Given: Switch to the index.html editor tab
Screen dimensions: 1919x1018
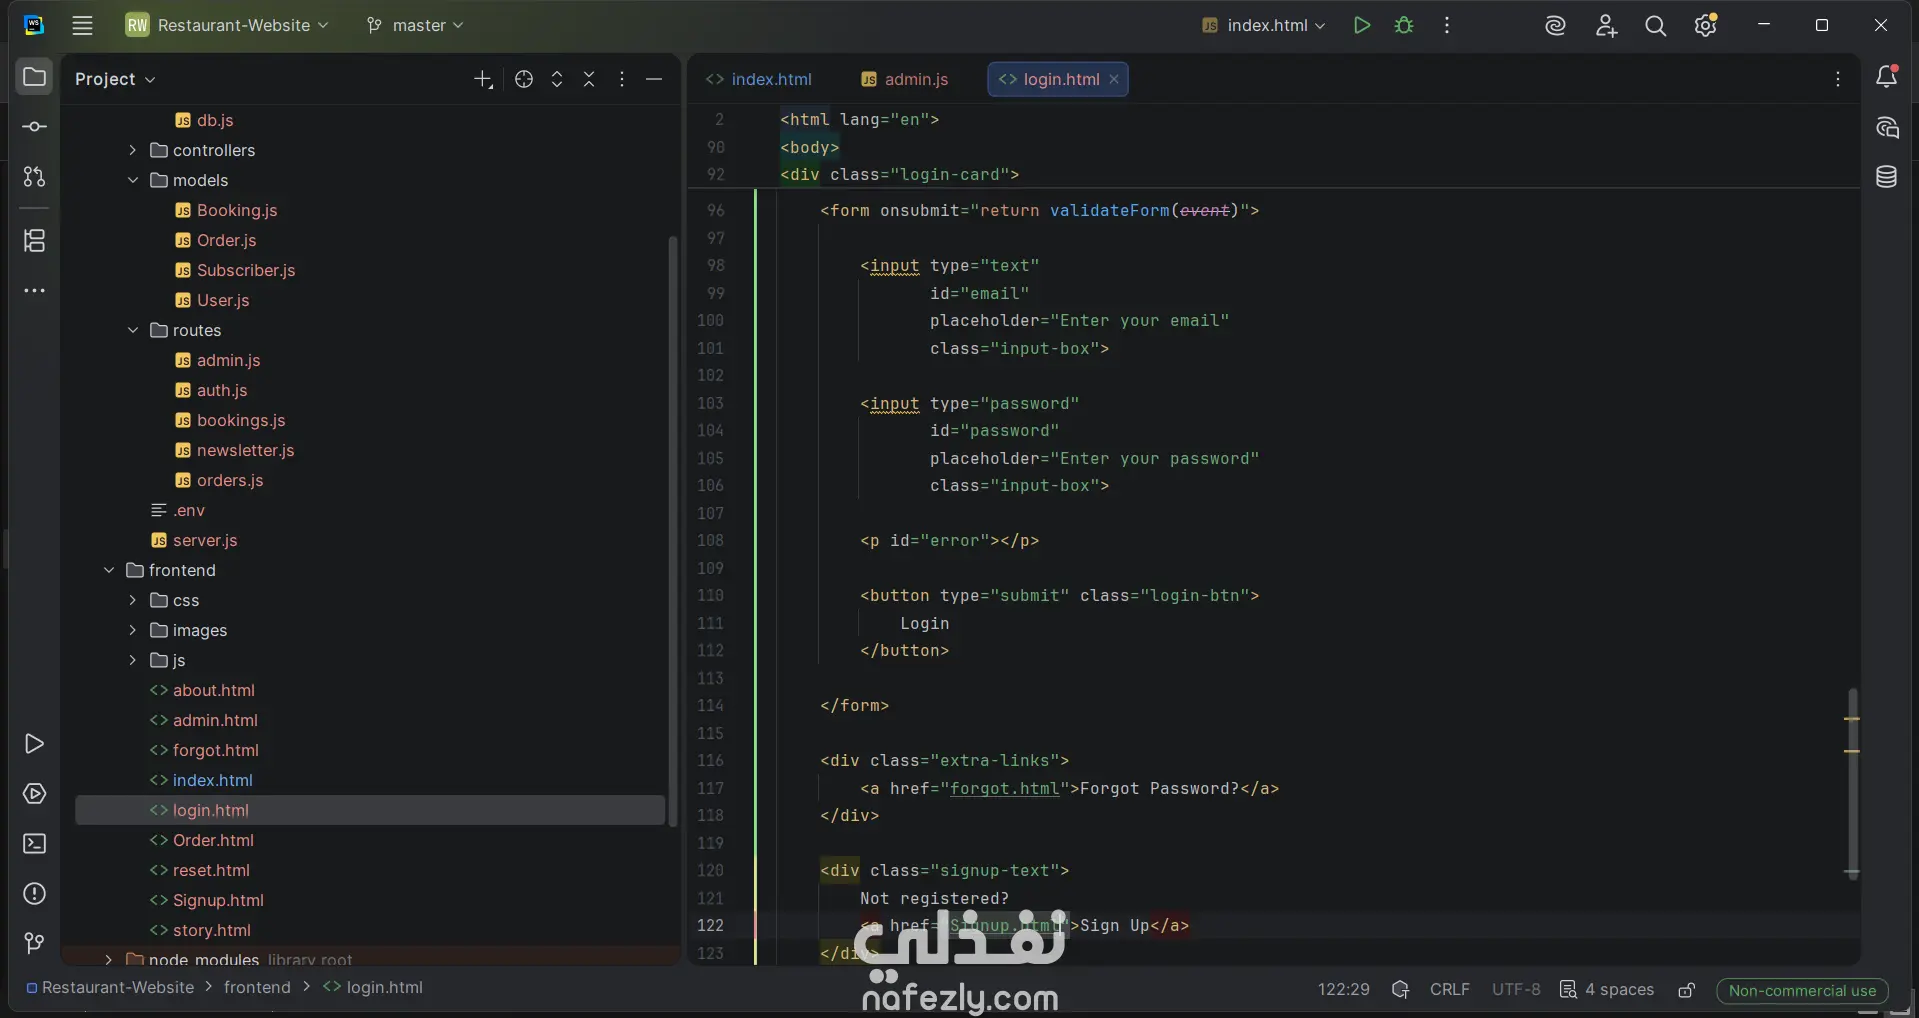Looking at the screenshot, I should tap(759, 79).
